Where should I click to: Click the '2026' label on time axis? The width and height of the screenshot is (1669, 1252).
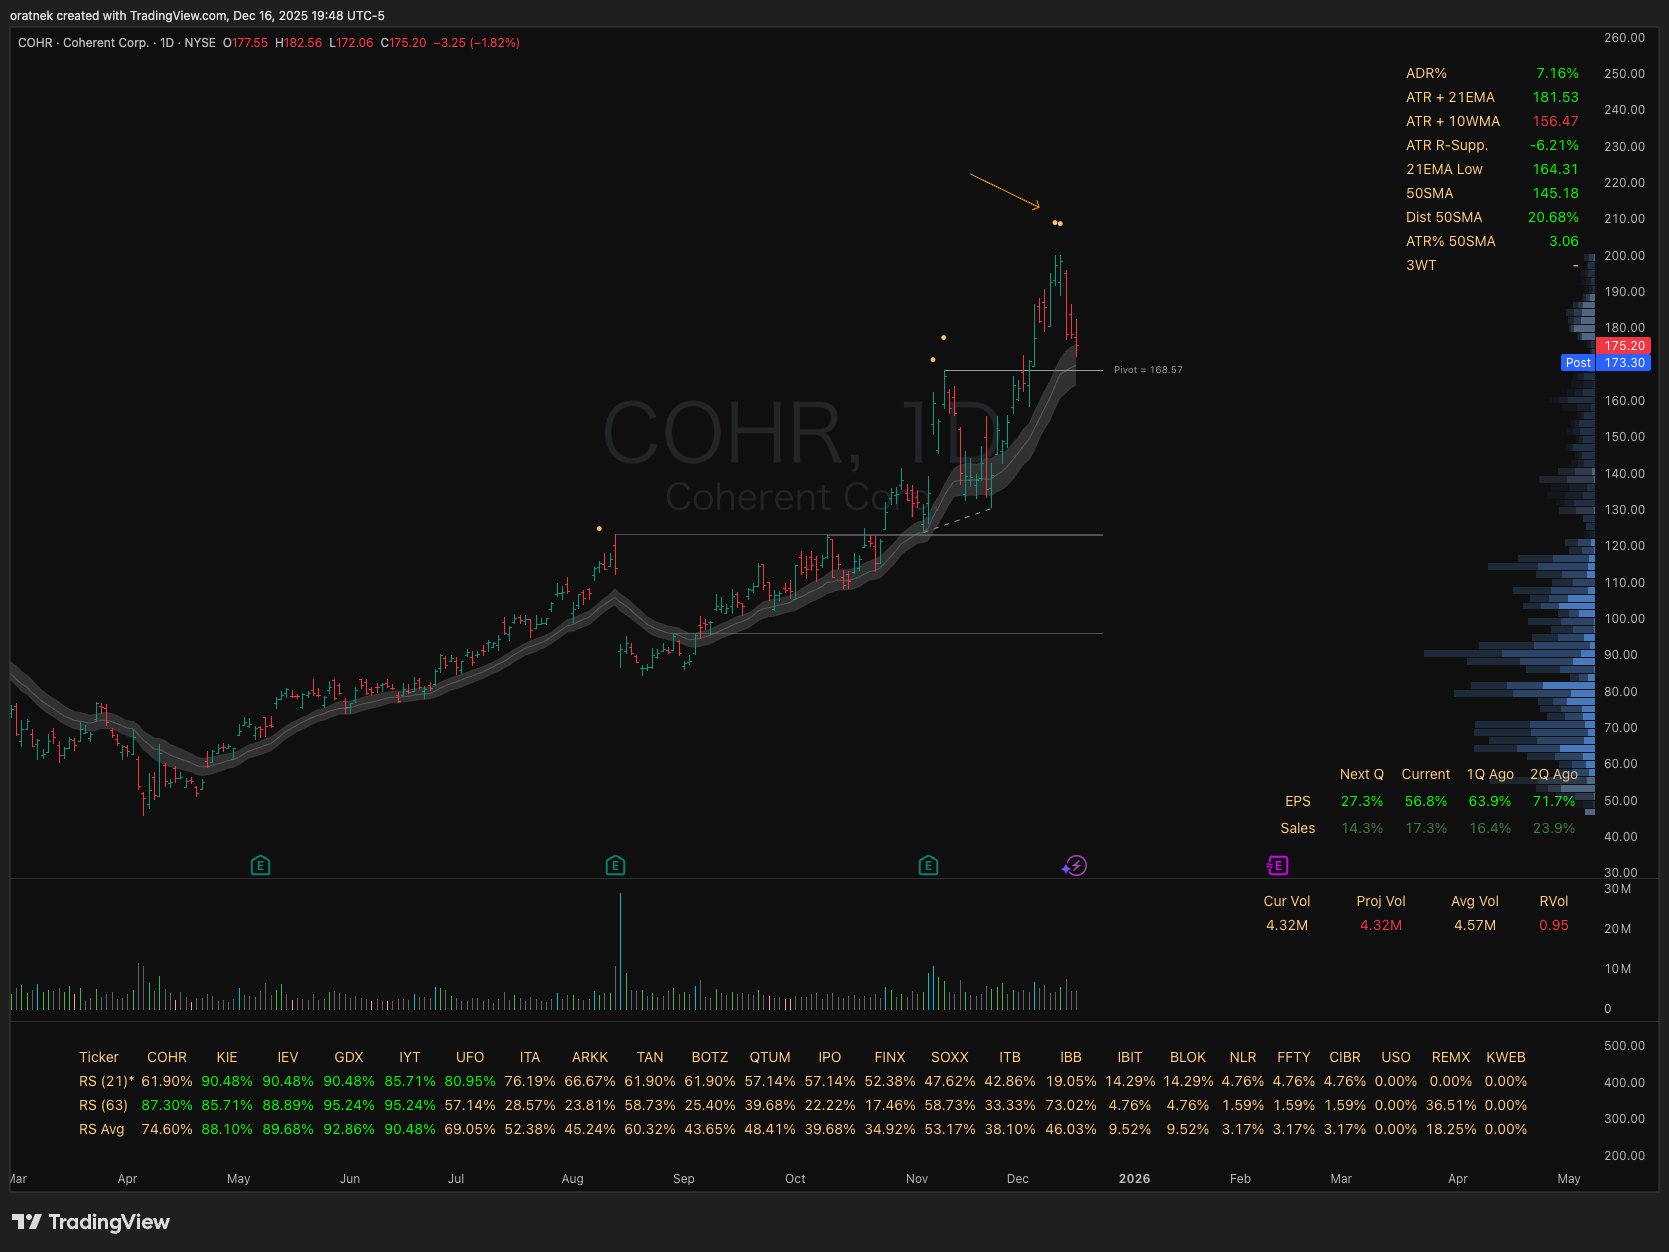pyautogui.click(x=1134, y=1179)
